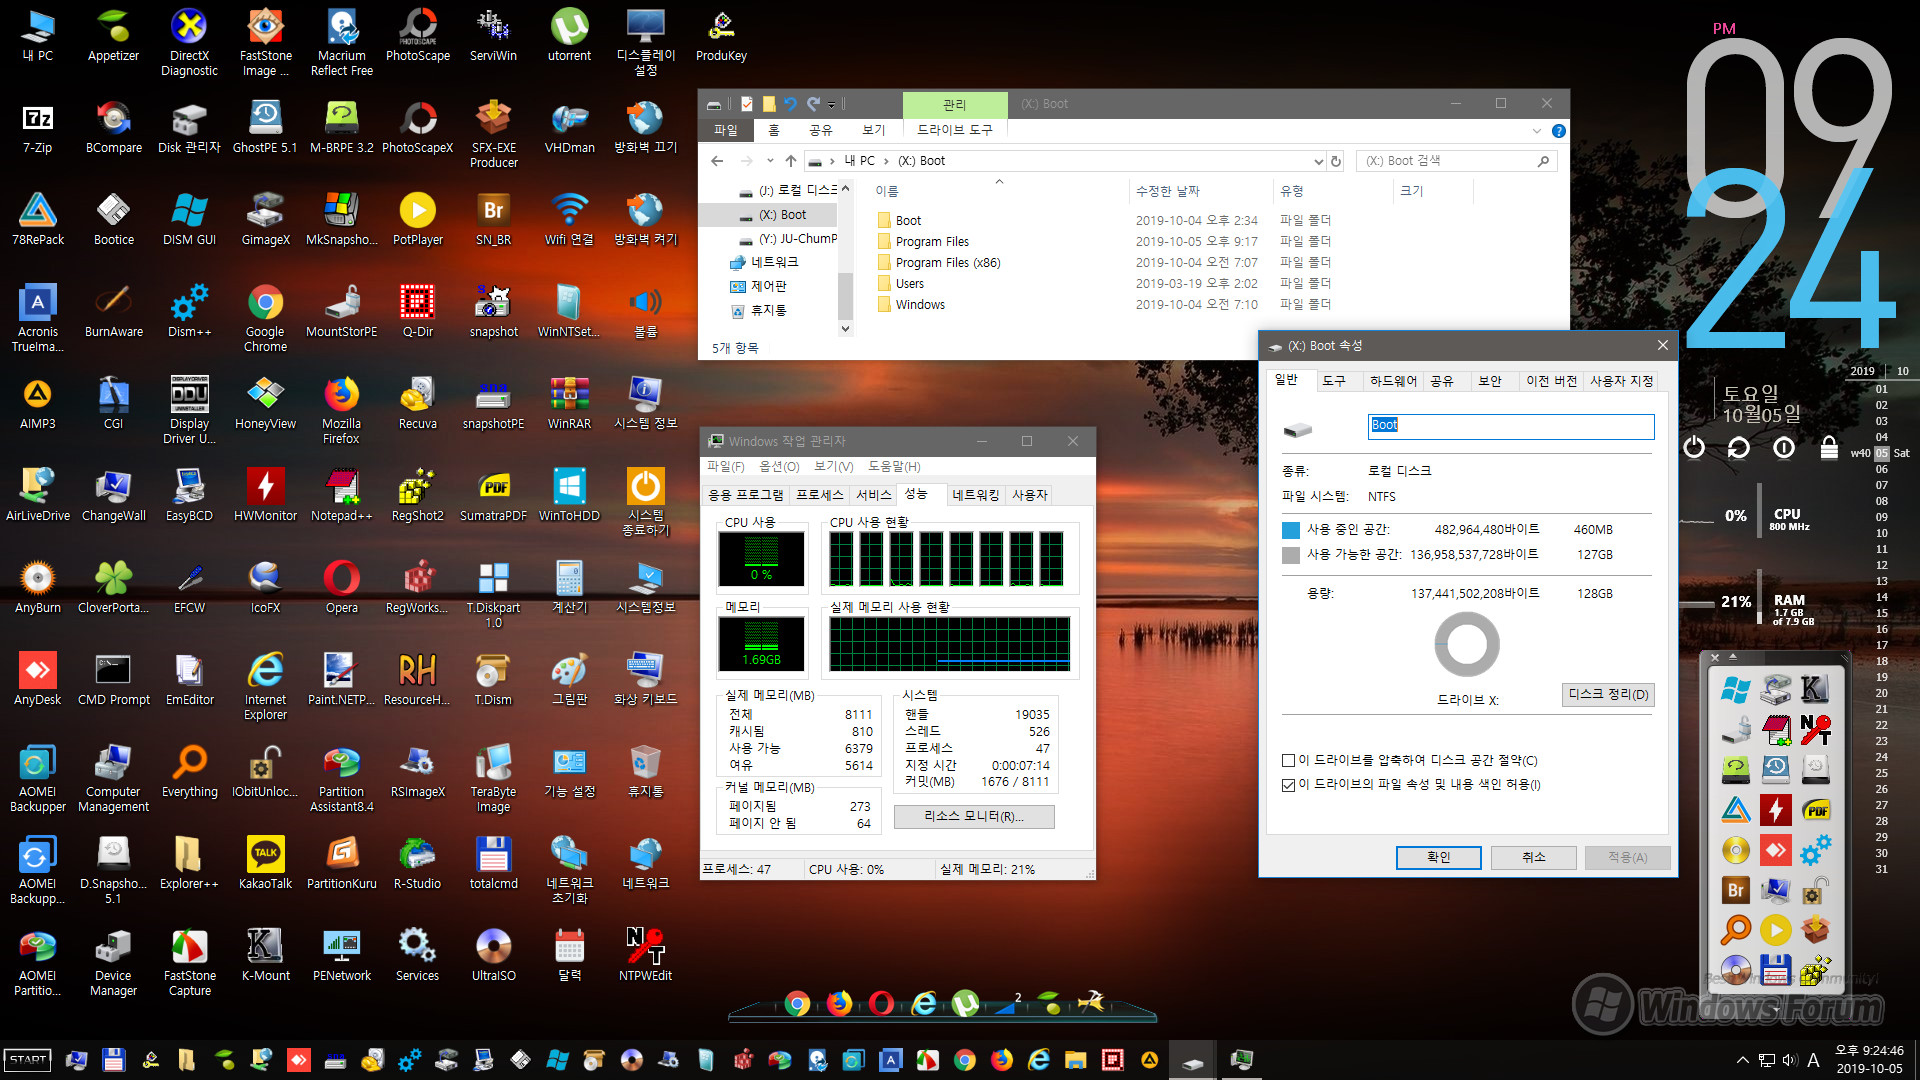Launch Services desktop shortcut
This screenshot has height=1080, width=1920.
click(417, 955)
